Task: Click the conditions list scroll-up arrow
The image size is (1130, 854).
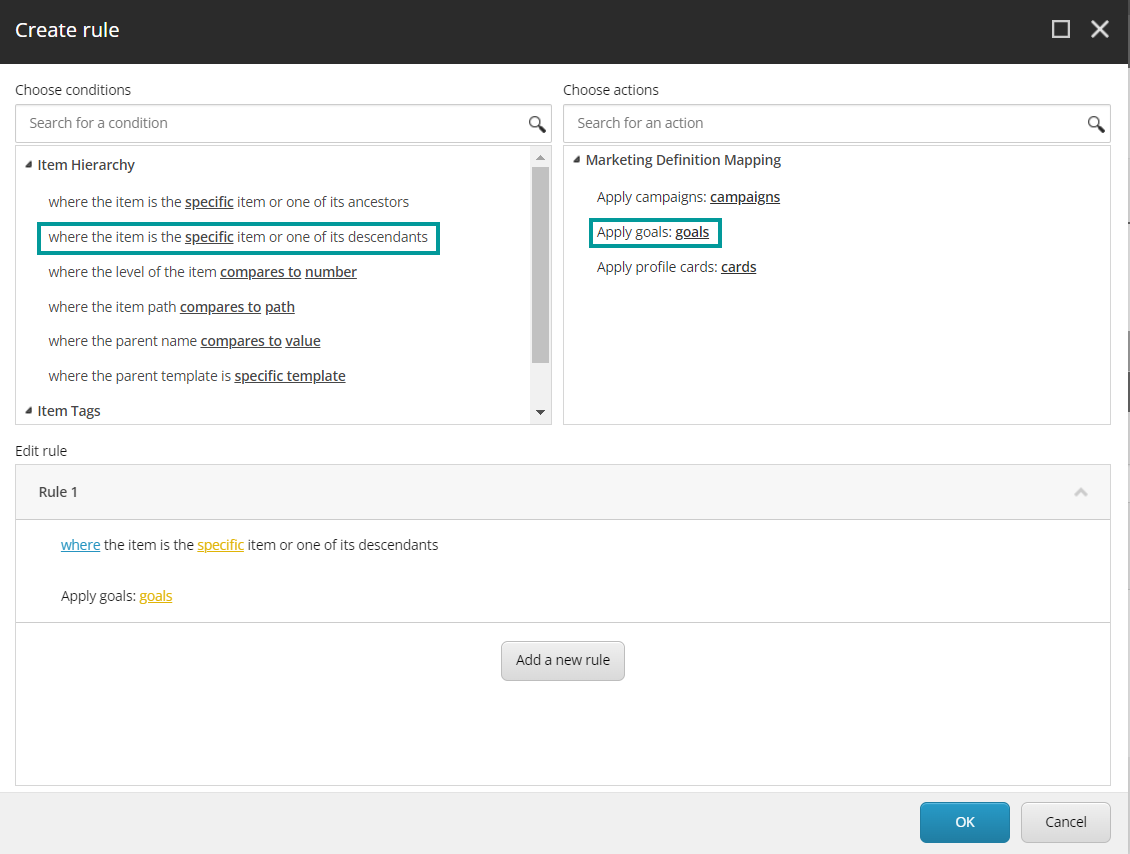Action: click(540, 157)
